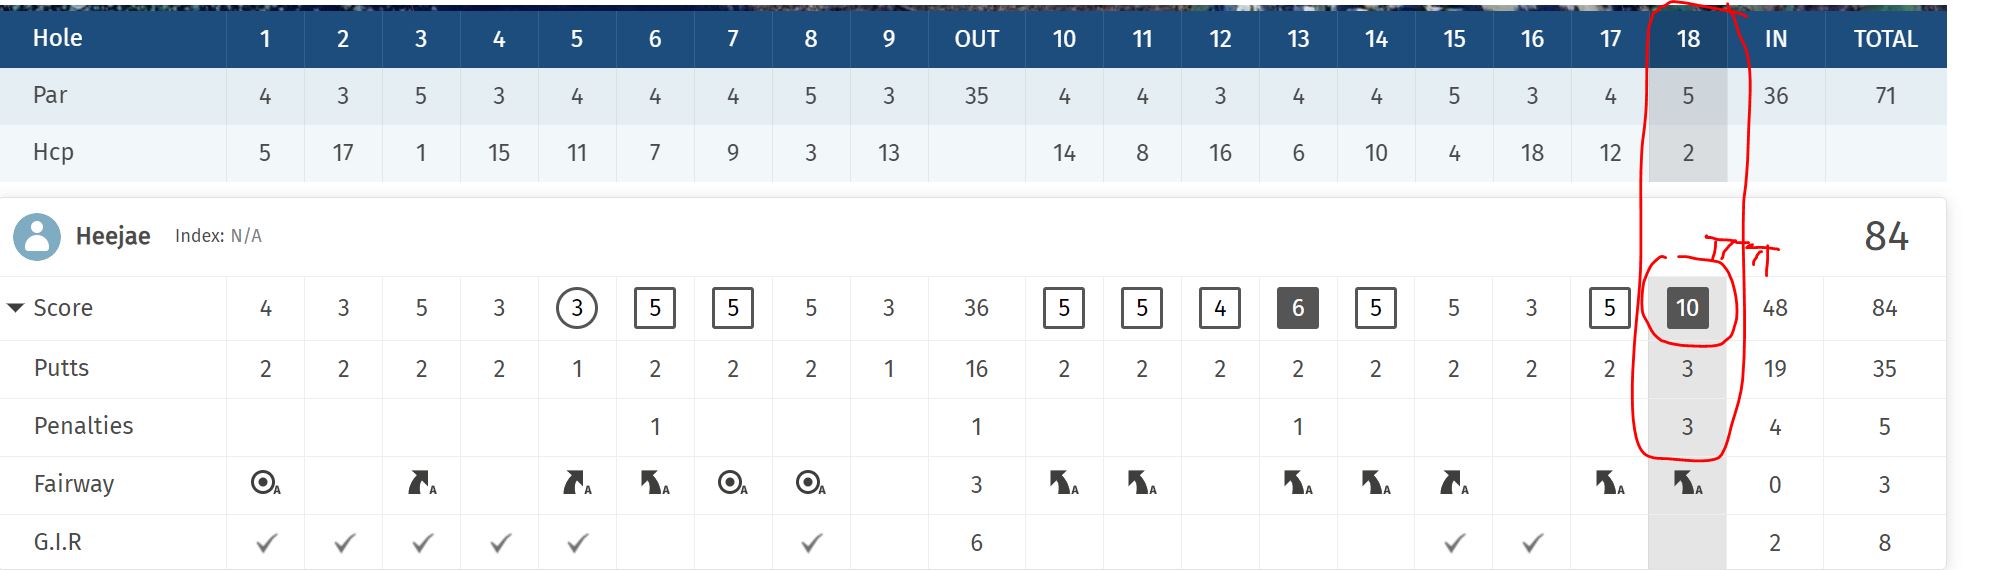The image size is (1994, 570).
Task: Toggle the G.I.R checkmark for hole 16
Action: (x=1532, y=543)
